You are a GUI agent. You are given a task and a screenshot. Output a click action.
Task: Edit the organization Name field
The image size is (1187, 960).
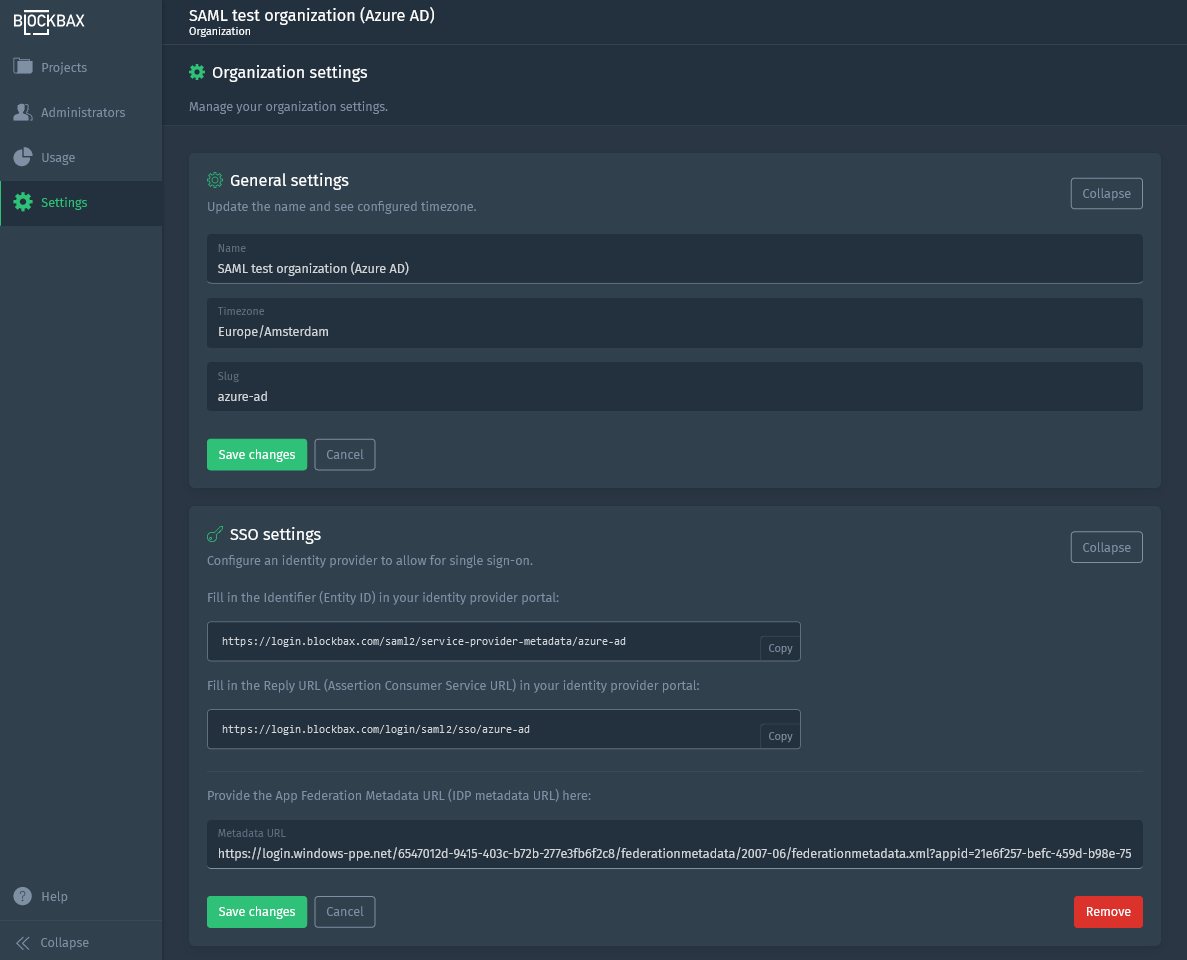(674, 268)
